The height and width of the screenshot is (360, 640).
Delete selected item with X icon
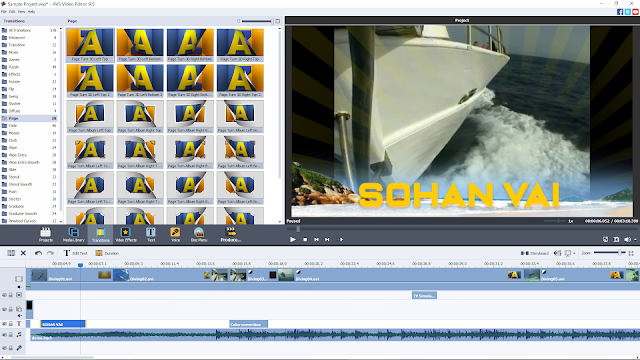point(23,253)
